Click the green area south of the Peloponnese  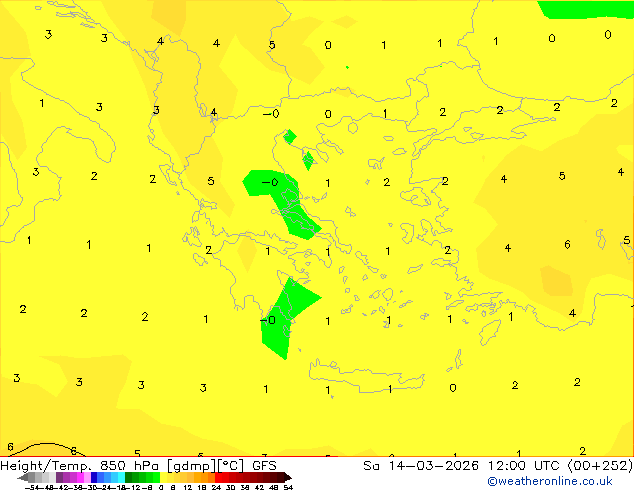pos(285,319)
